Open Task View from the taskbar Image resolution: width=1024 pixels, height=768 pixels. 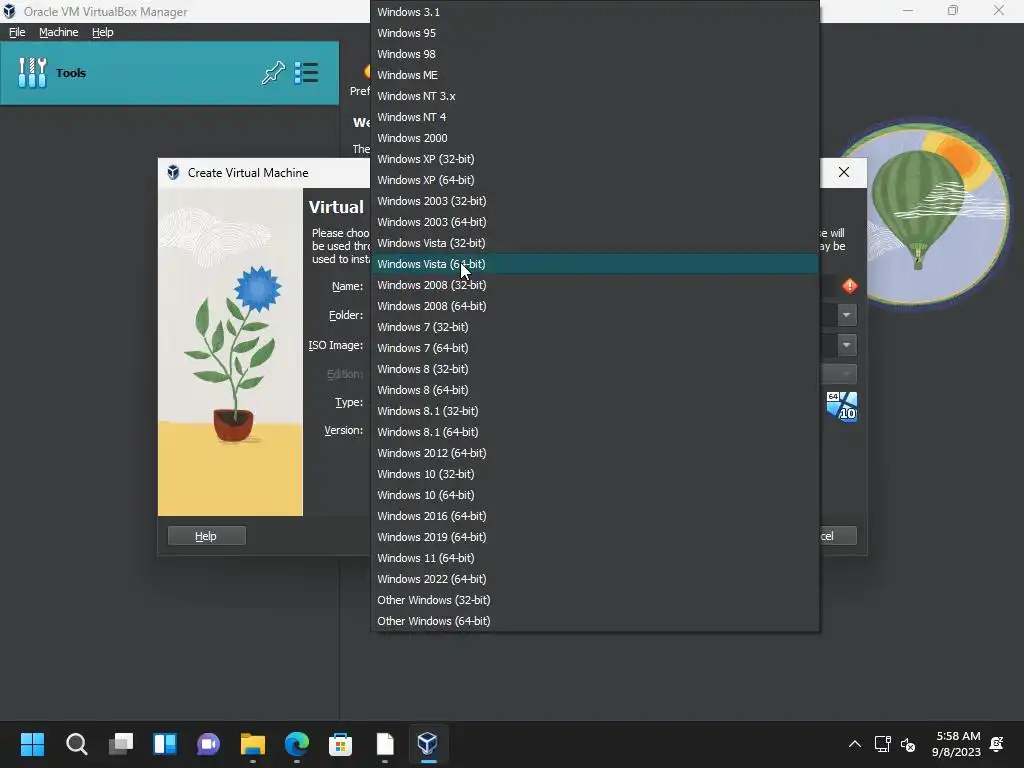121,744
